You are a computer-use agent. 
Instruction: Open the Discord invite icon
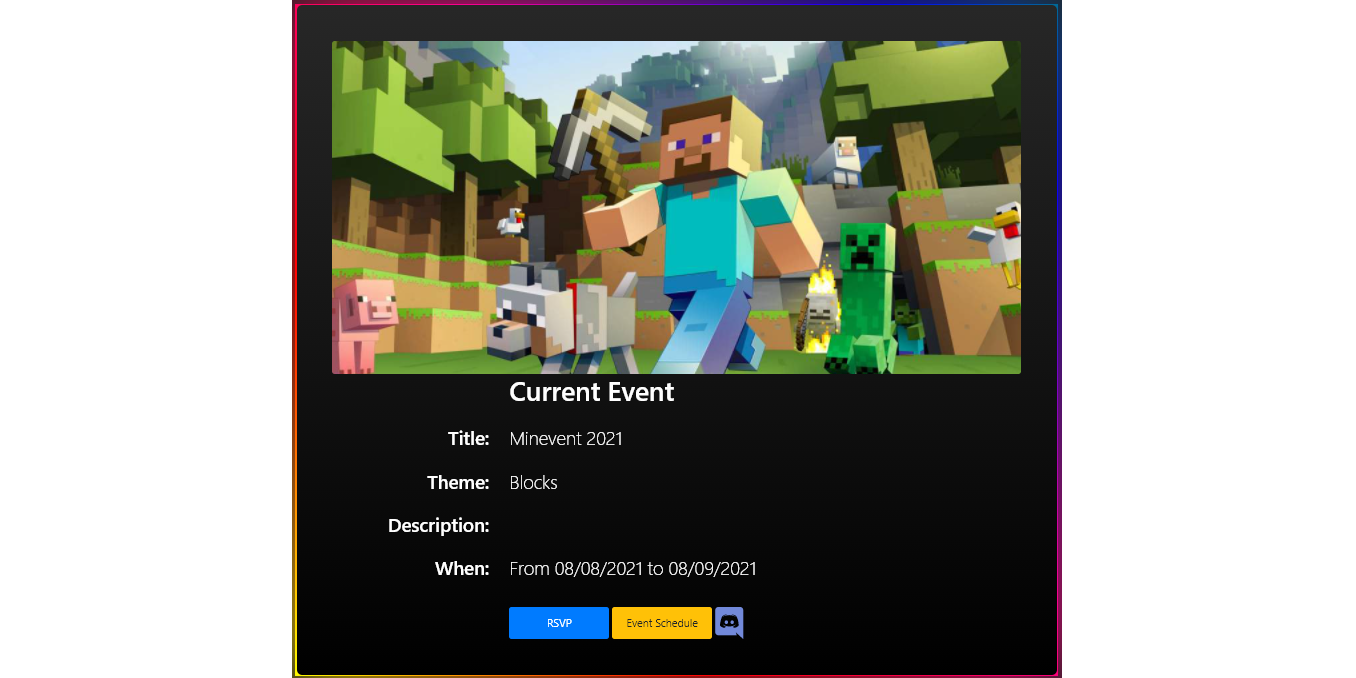(729, 623)
